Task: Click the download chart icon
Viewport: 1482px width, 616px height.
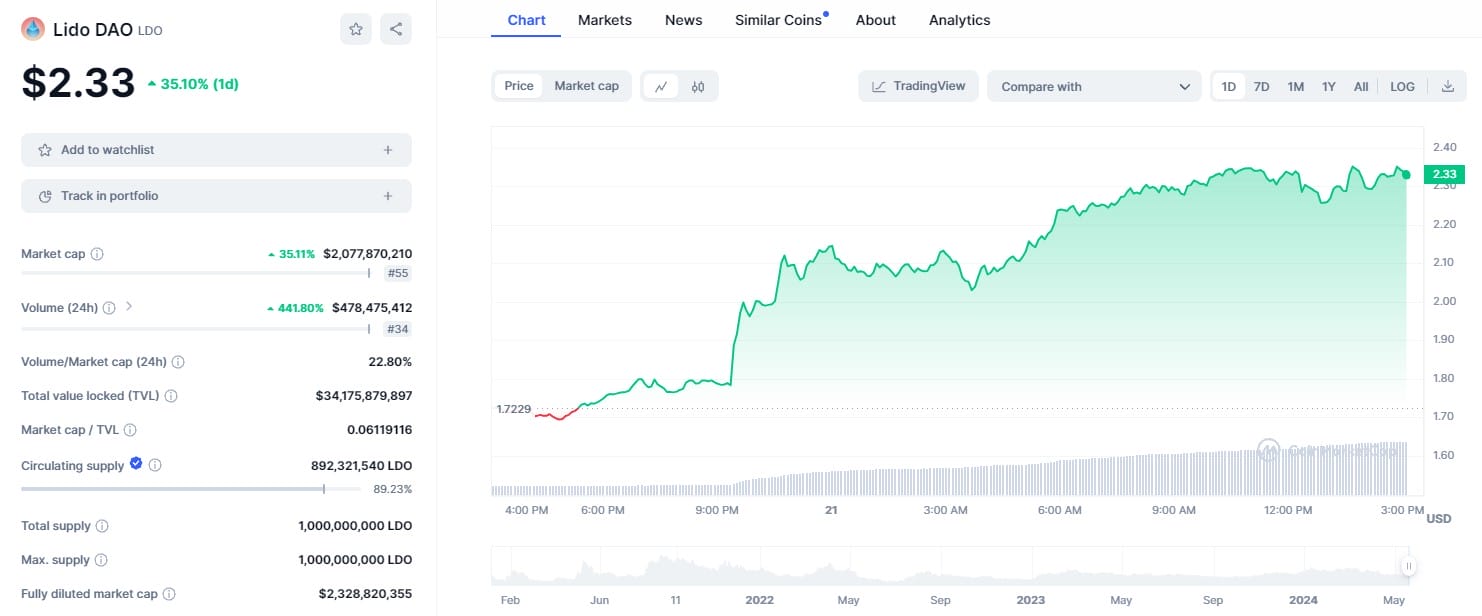Action: point(1447,87)
